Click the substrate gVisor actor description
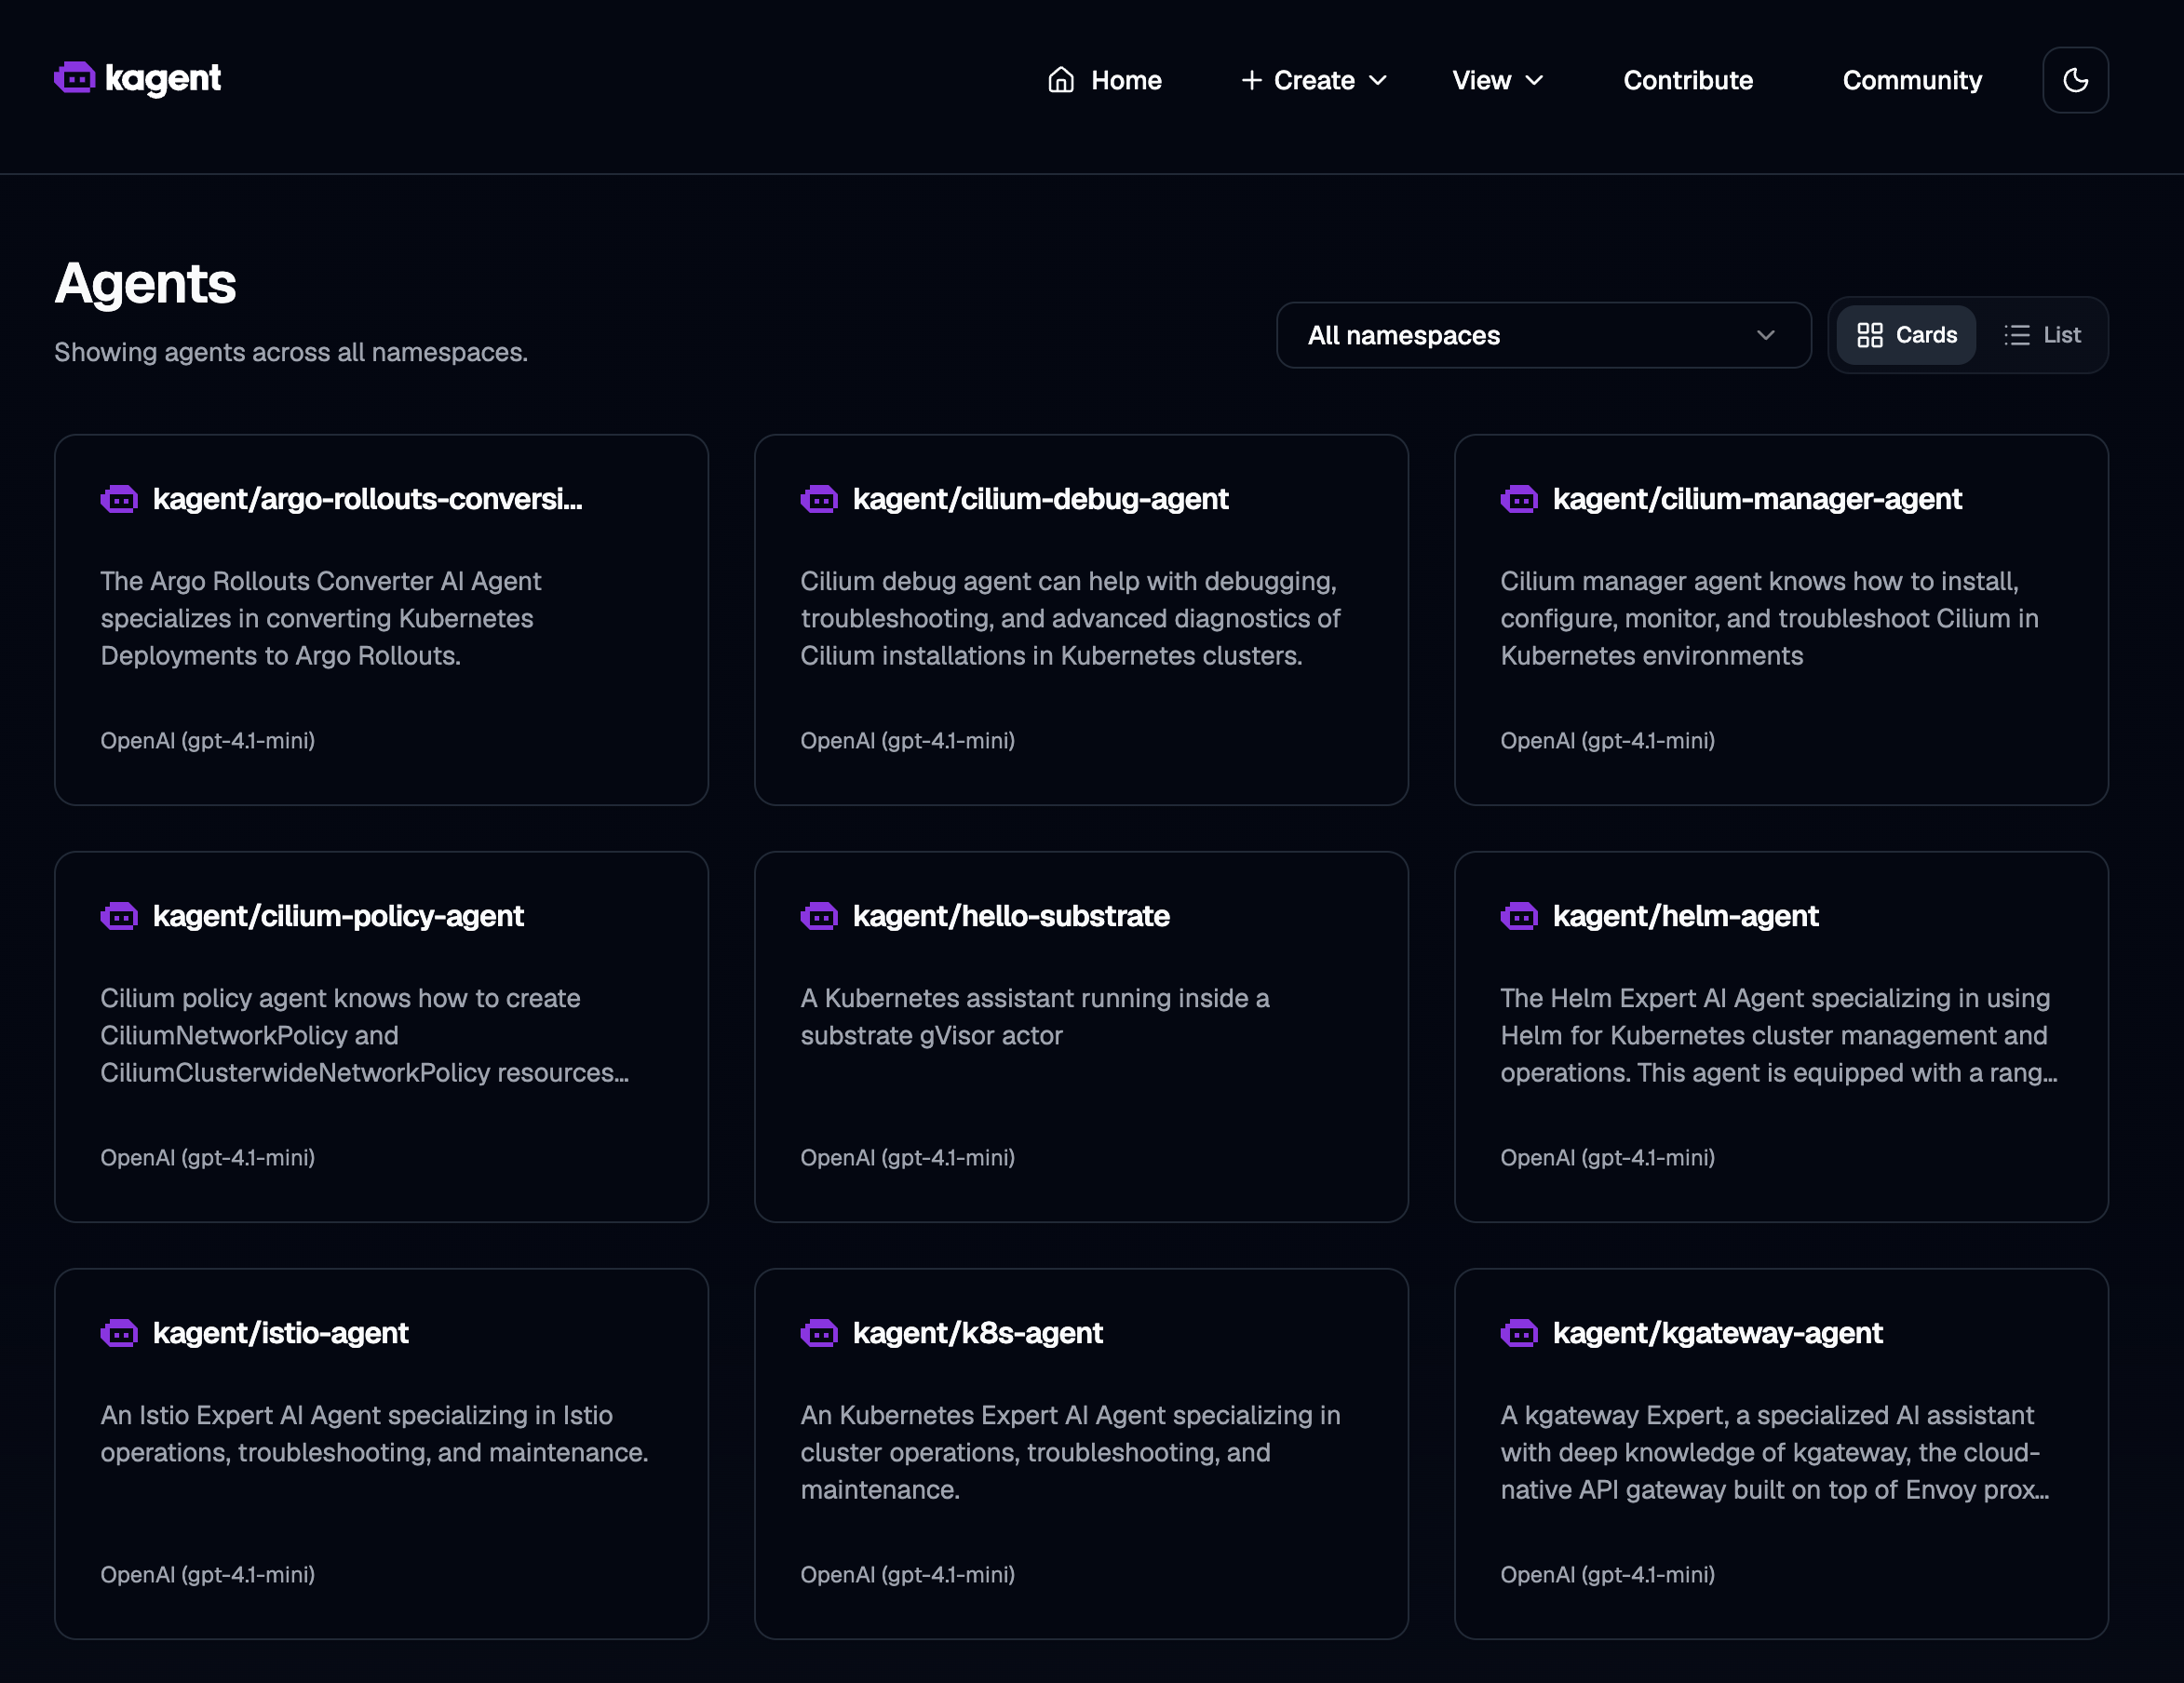This screenshot has width=2184, height=1683. [1035, 1017]
